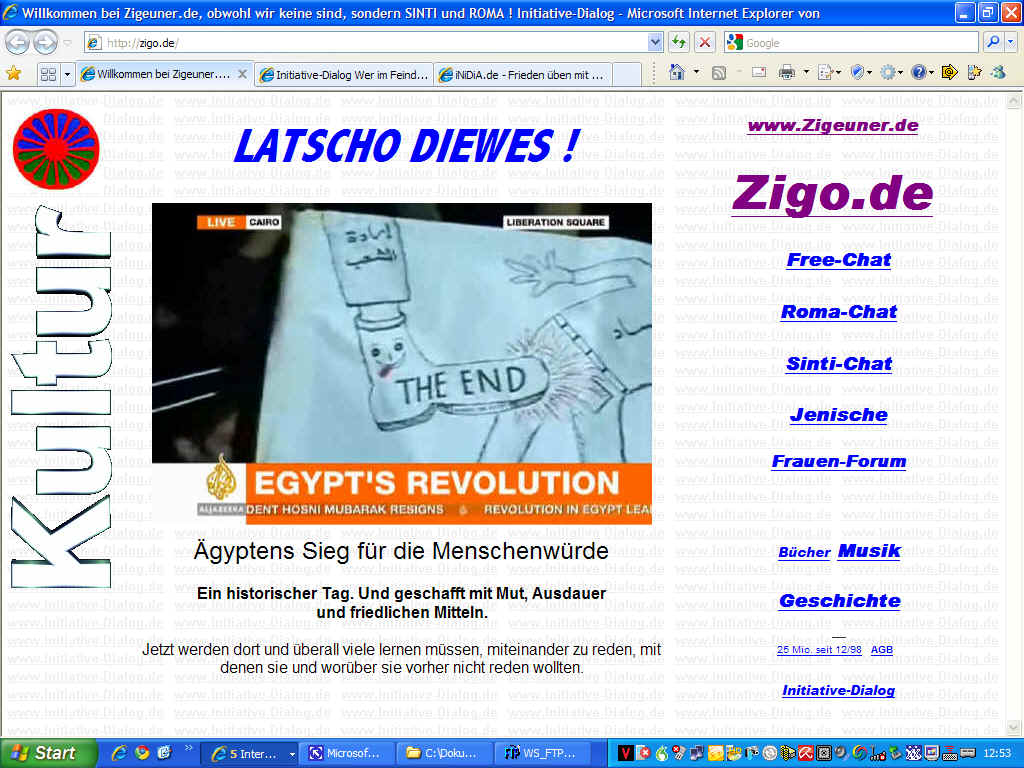Viewport: 1024px width, 768px height.
Task: Switch to Initiative-Dialog Wer im Feind tab
Action: tap(344, 74)
